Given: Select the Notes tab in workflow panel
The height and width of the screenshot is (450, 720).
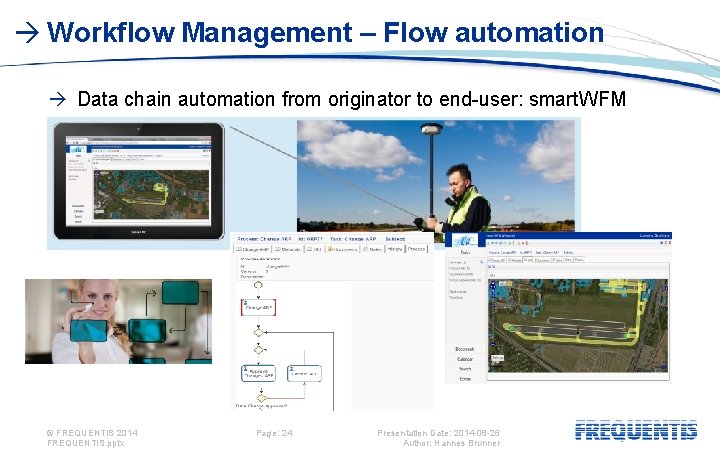Looking at the screenshot, I should tap(372, 249).
